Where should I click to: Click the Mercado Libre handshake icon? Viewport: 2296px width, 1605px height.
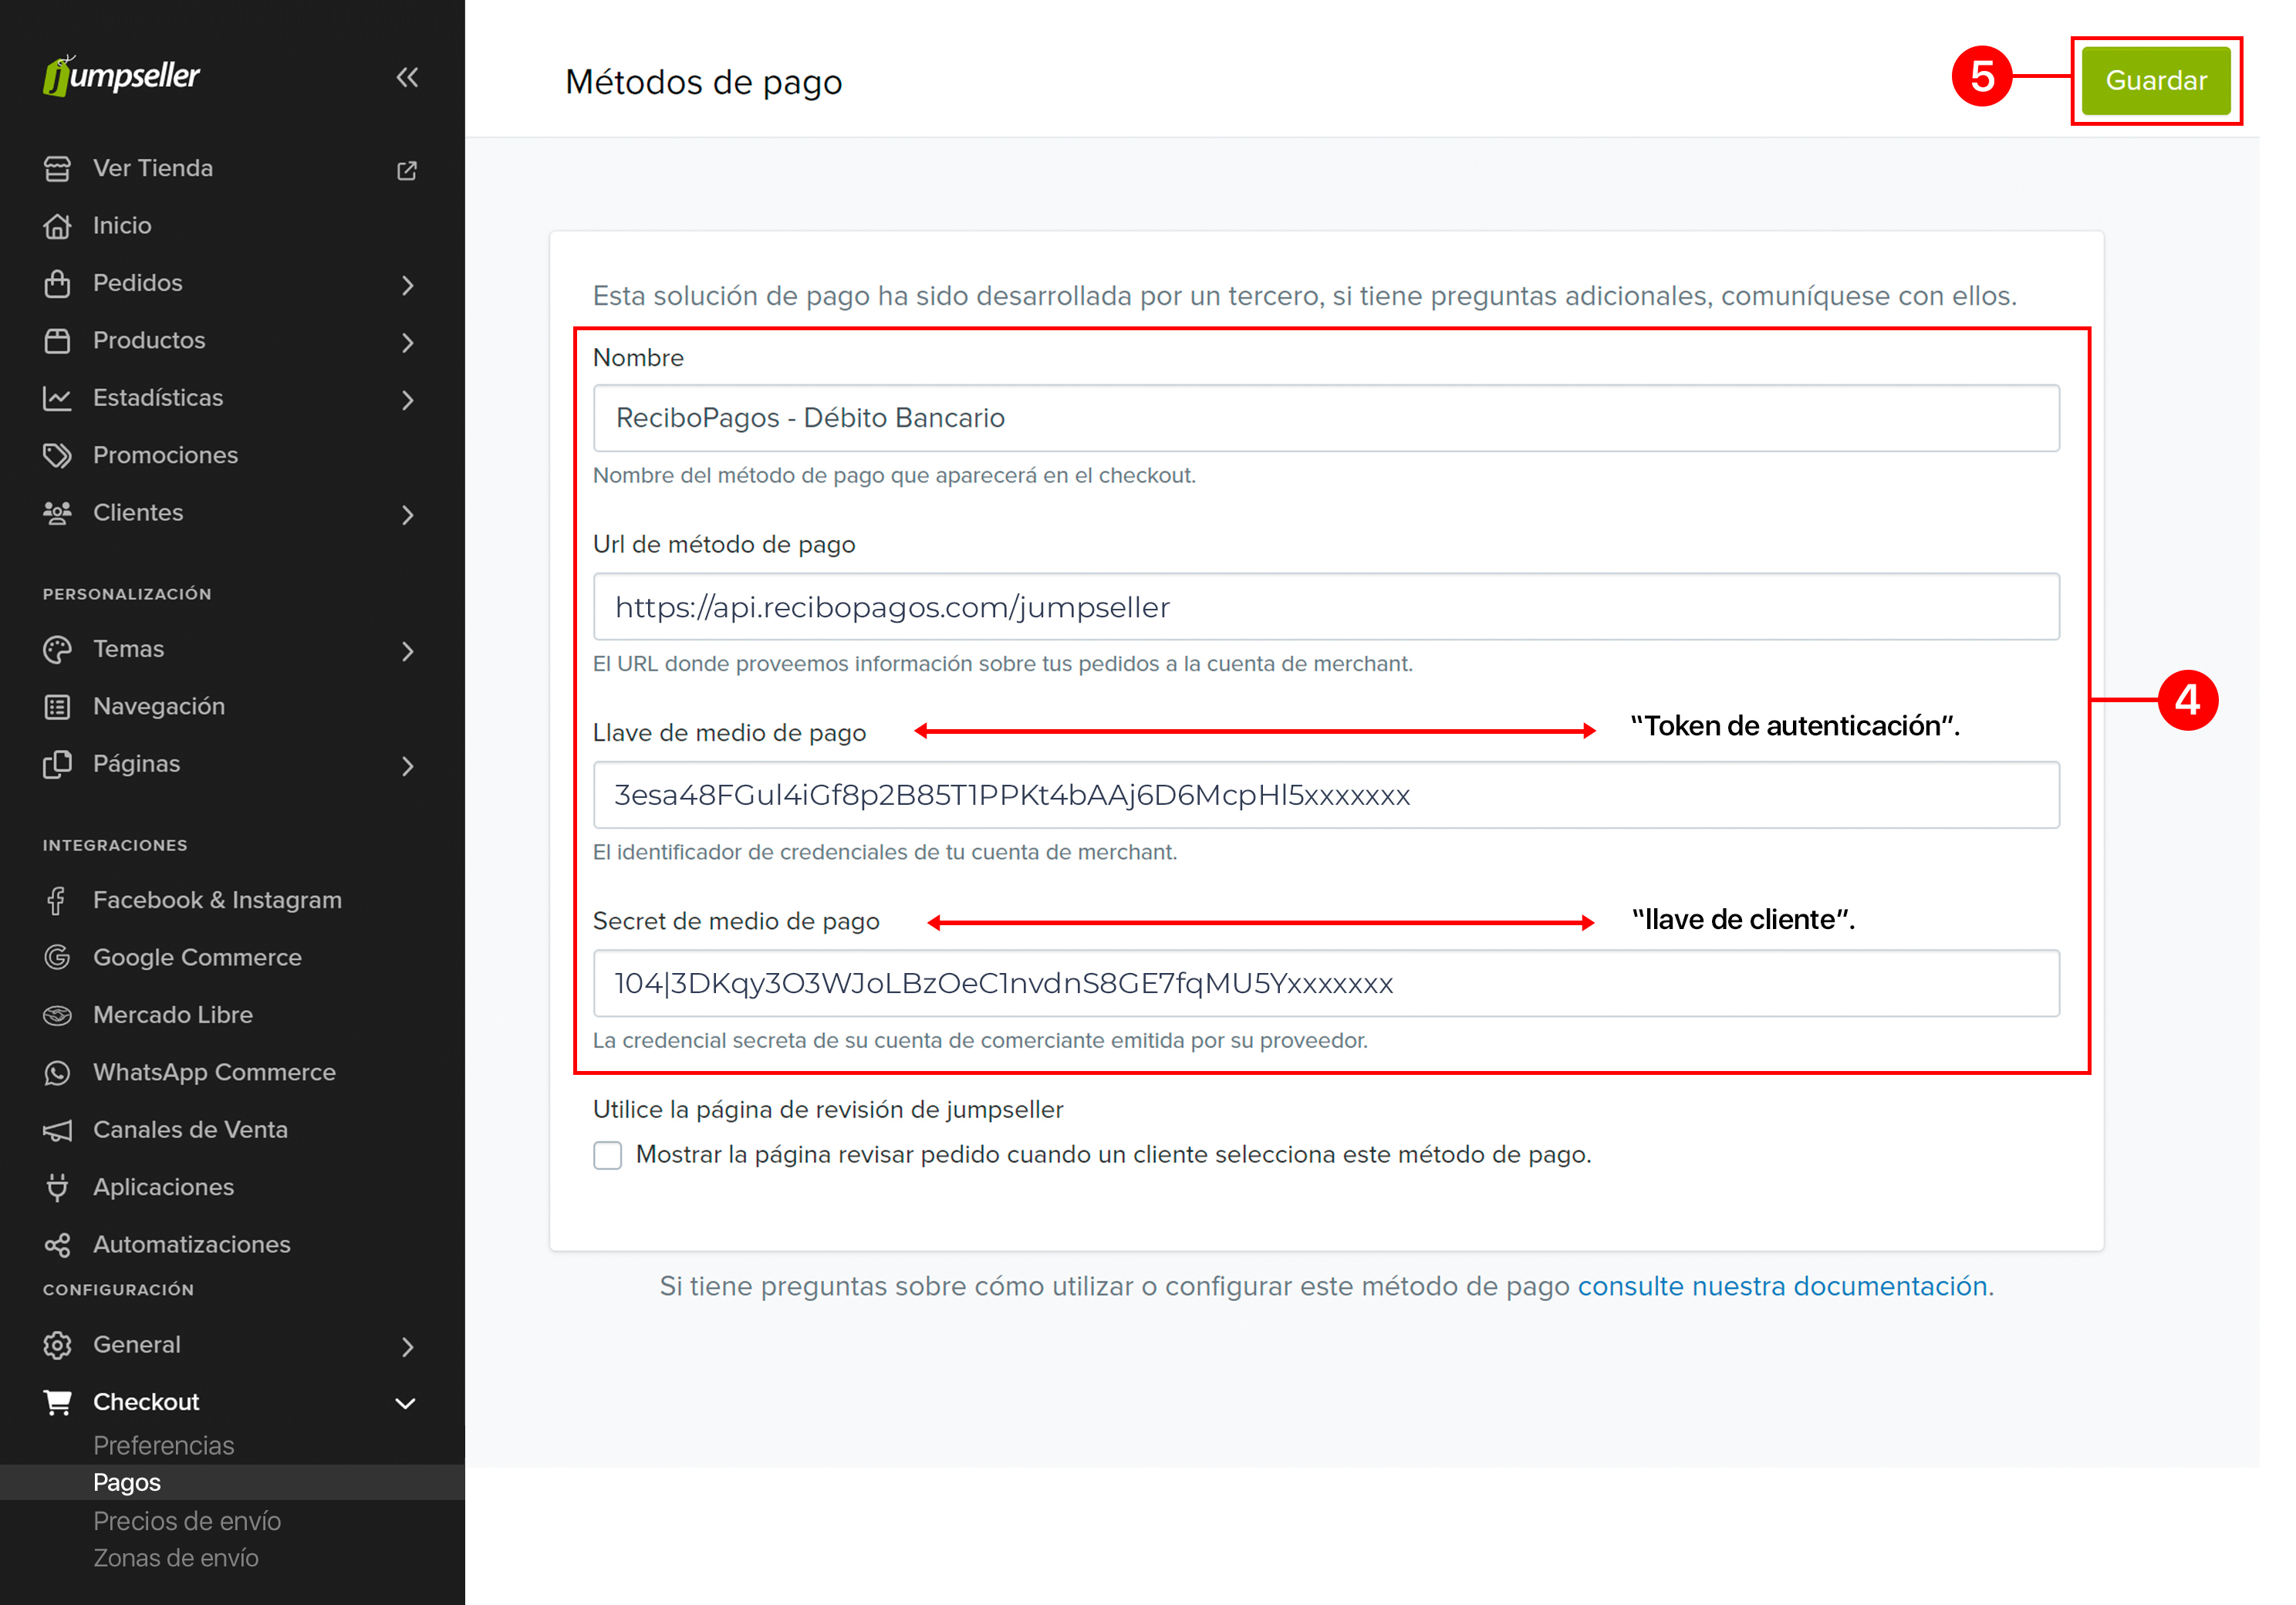click(x=57, y=1015)
